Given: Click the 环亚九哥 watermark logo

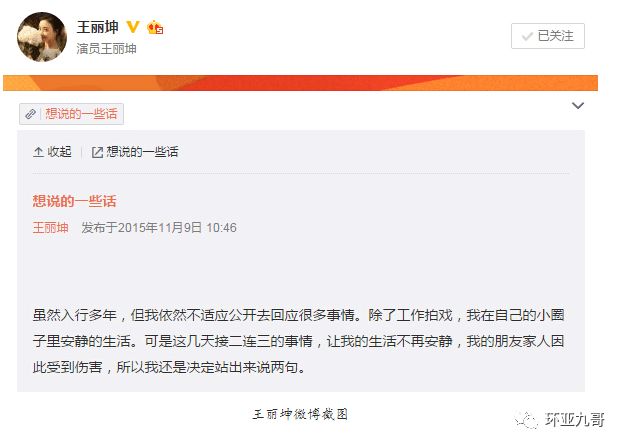Looking at the screenshot, I should 560,420.
